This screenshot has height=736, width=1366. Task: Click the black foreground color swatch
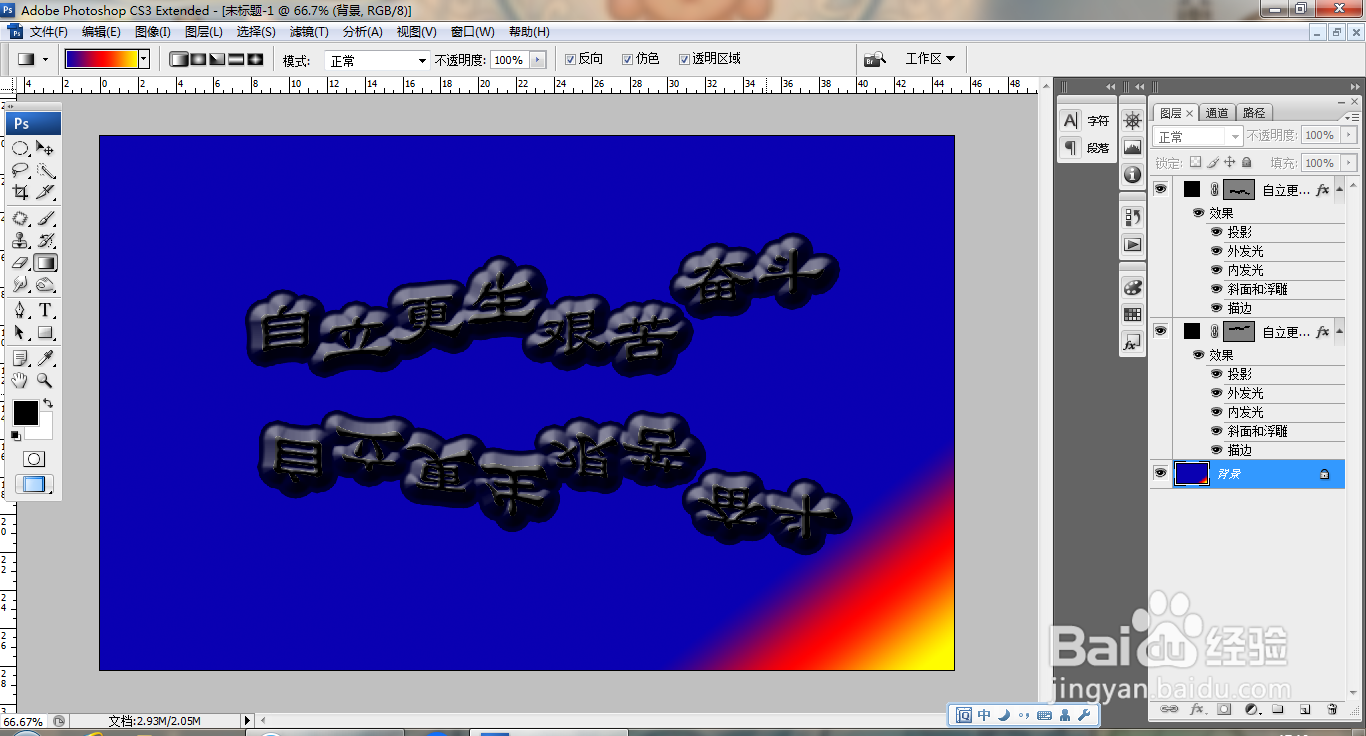24,411
